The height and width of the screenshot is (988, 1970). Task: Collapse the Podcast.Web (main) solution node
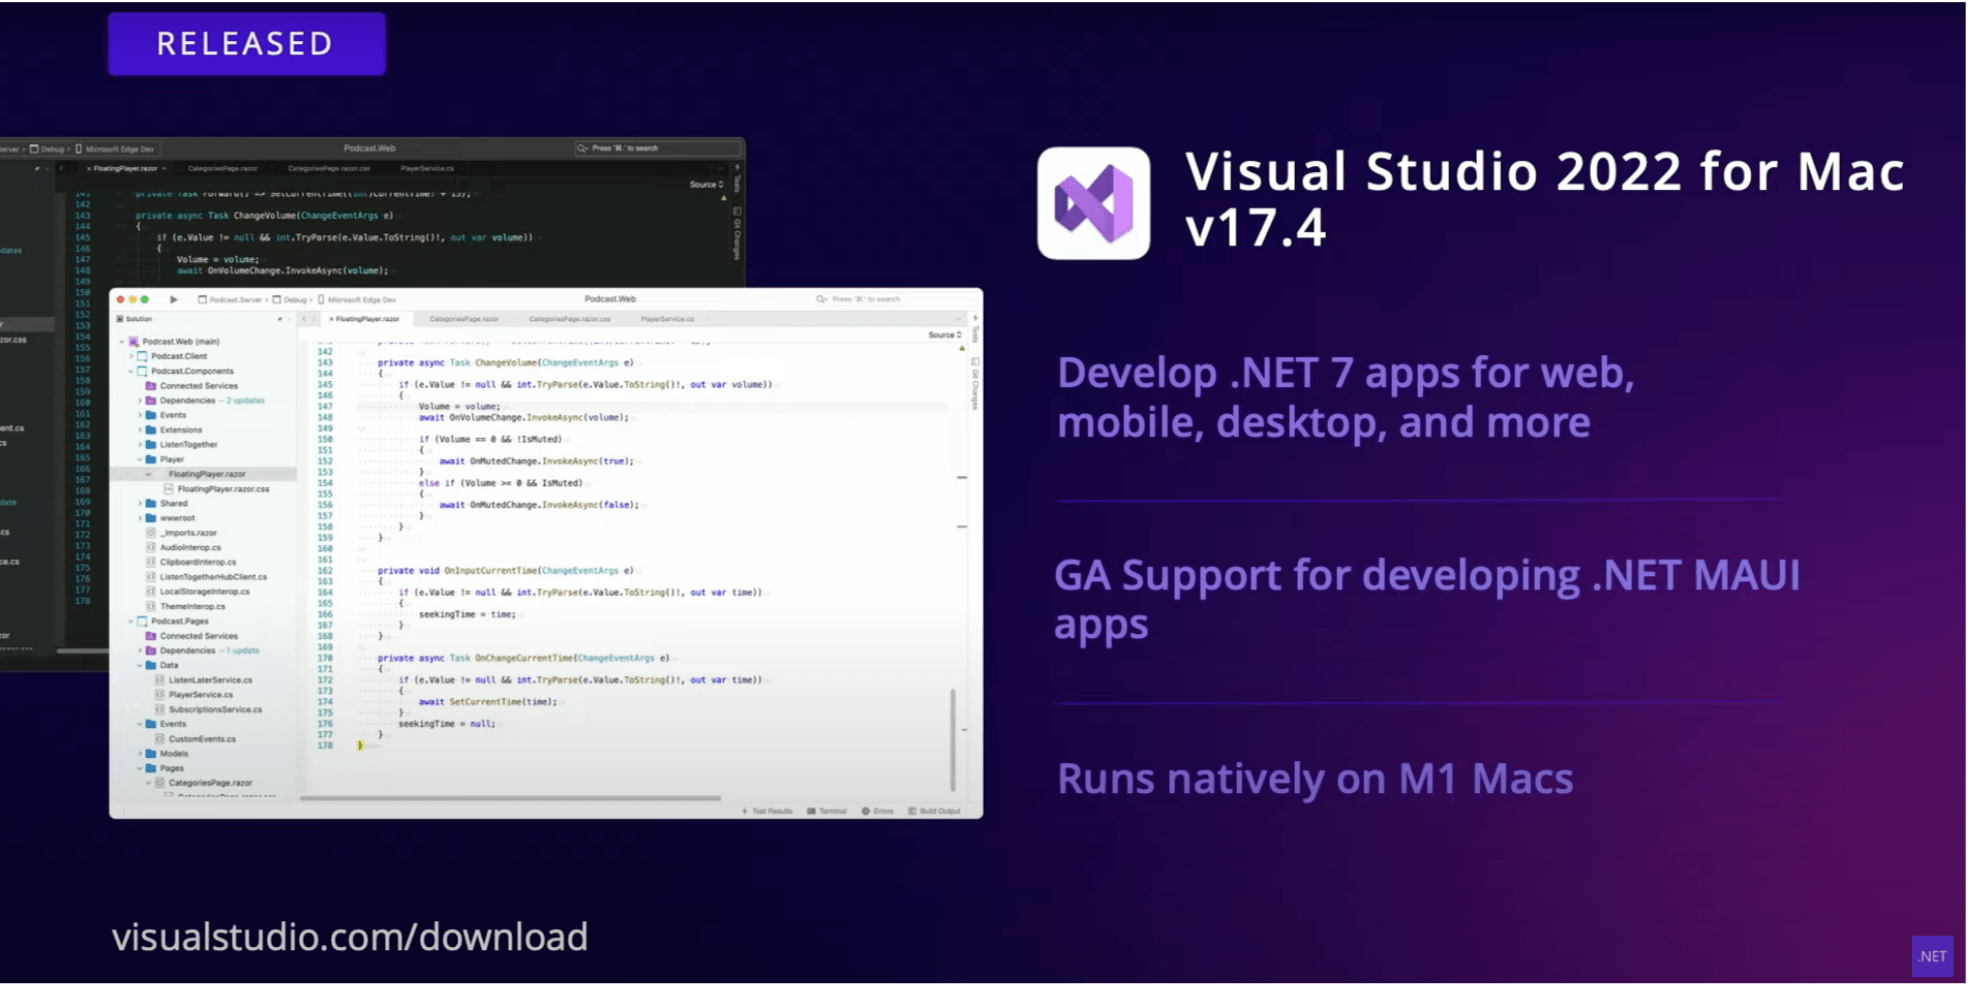[123, 342]
